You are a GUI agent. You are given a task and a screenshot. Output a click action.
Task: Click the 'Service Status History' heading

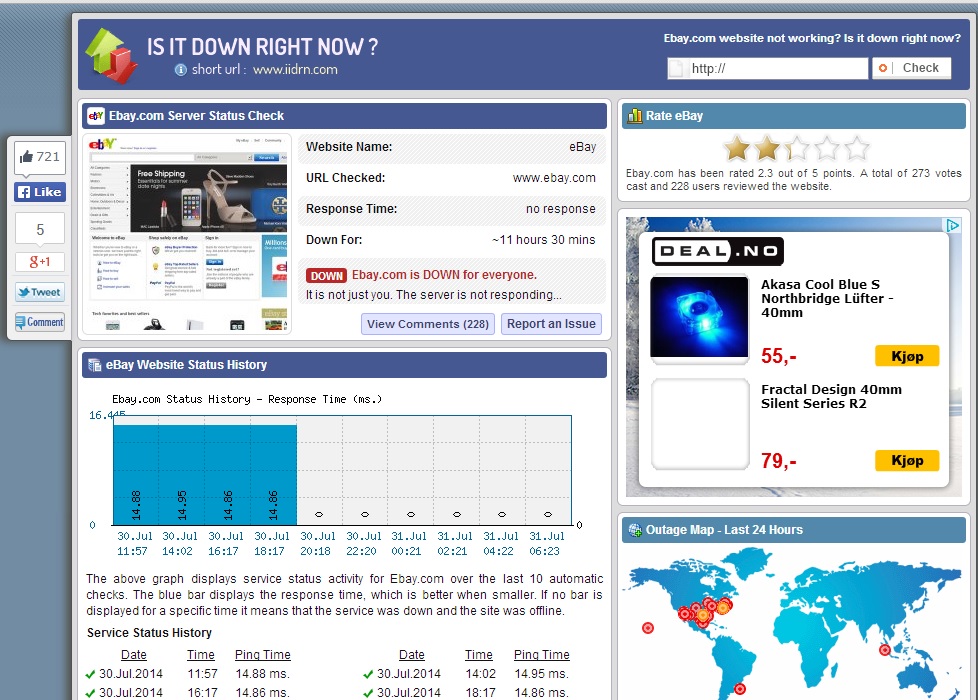click(x=149, y=633)
